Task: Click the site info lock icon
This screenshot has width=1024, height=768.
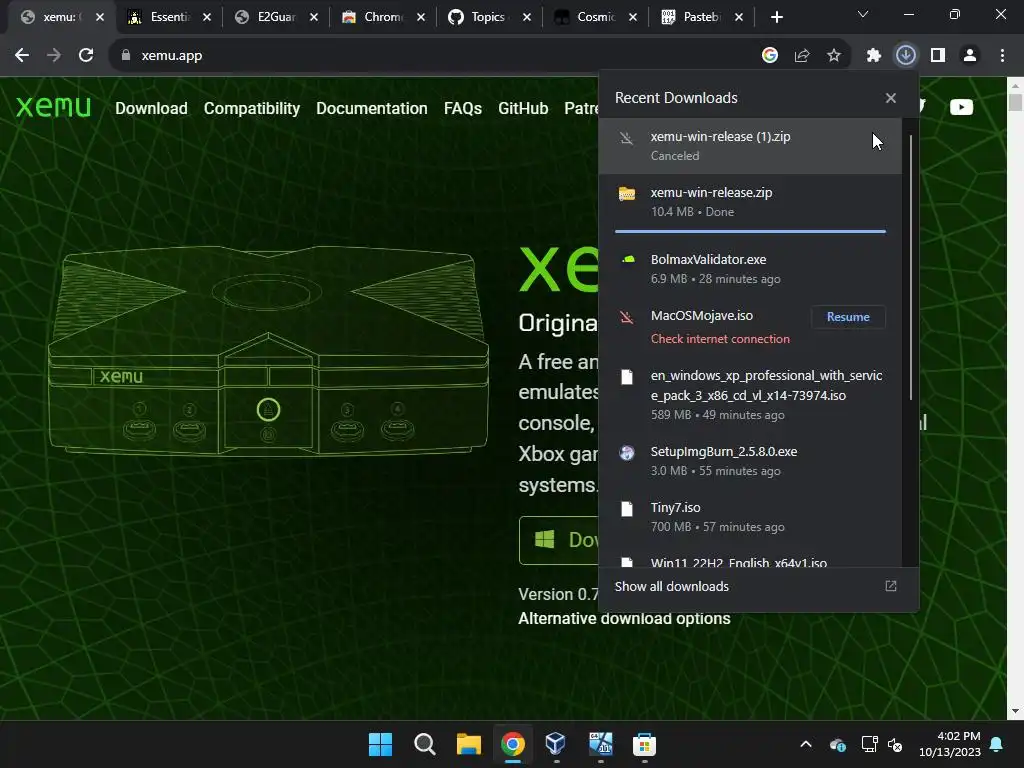Action: point(125,56)
